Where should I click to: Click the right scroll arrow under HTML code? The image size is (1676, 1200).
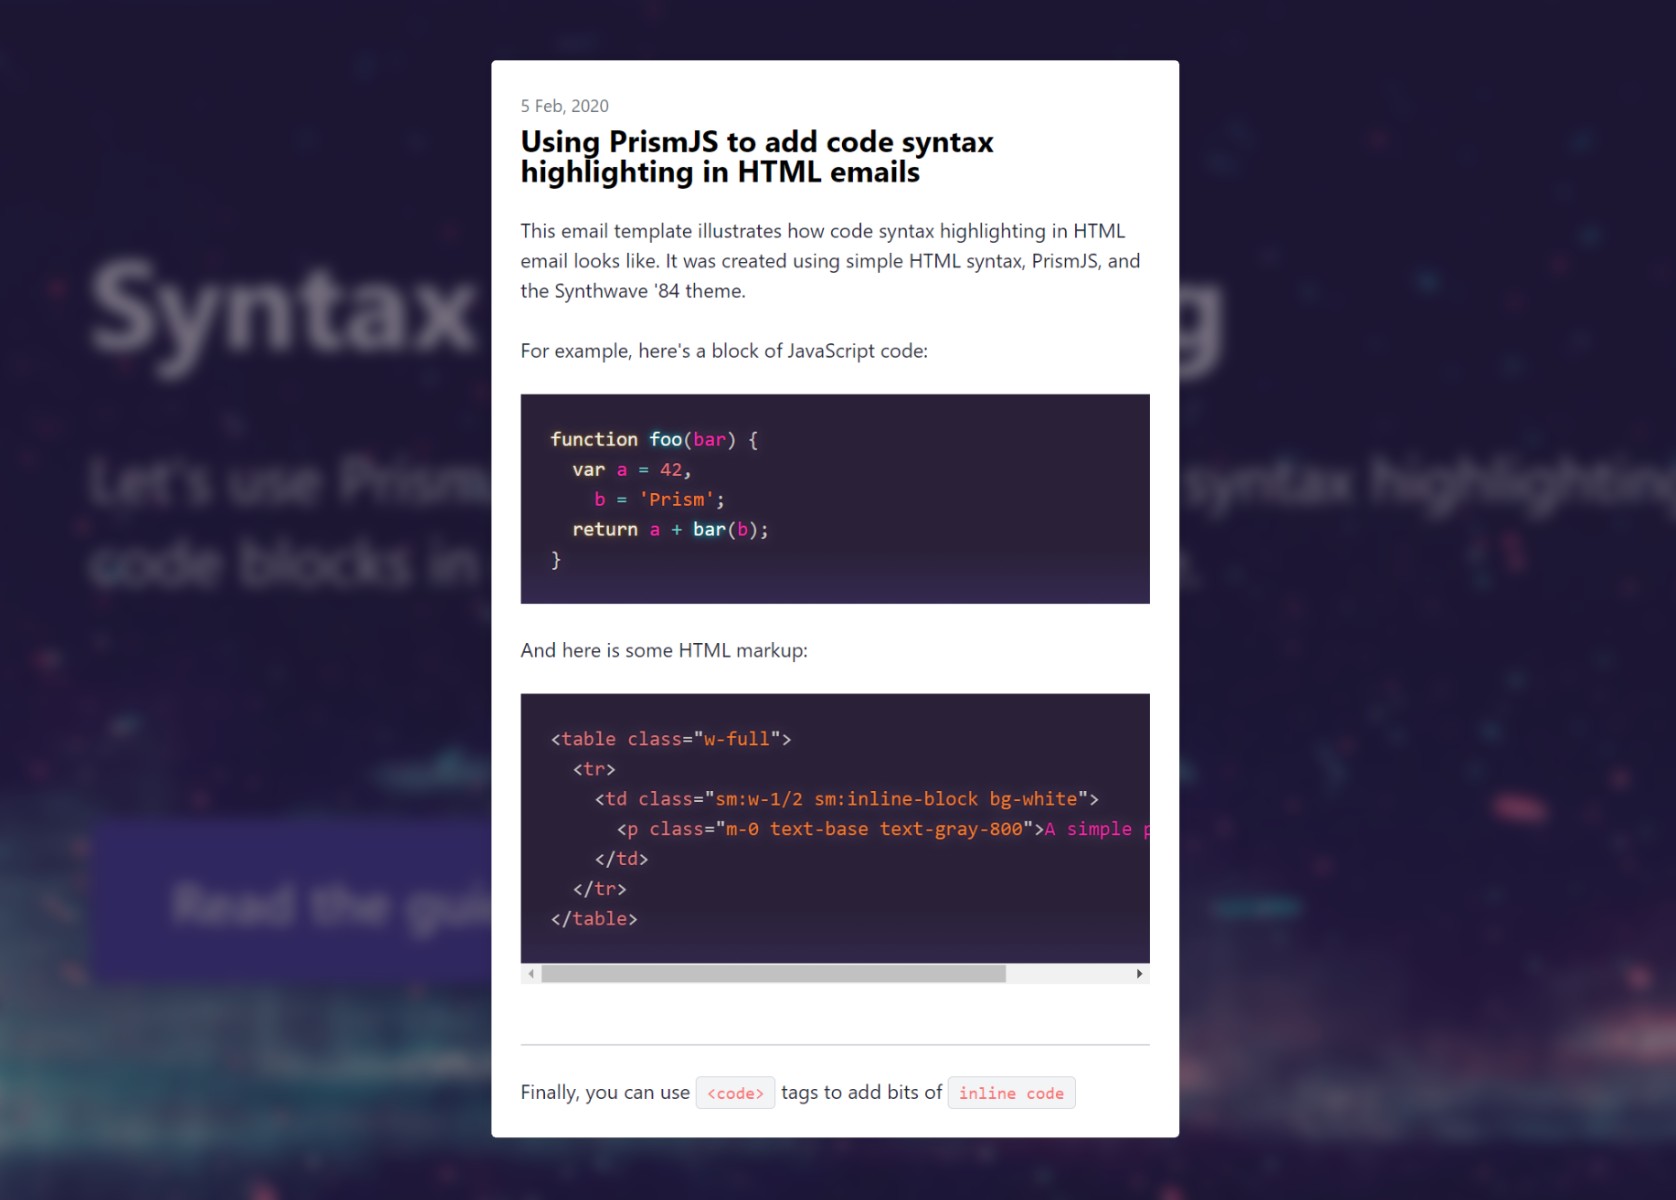[1139, 974]
